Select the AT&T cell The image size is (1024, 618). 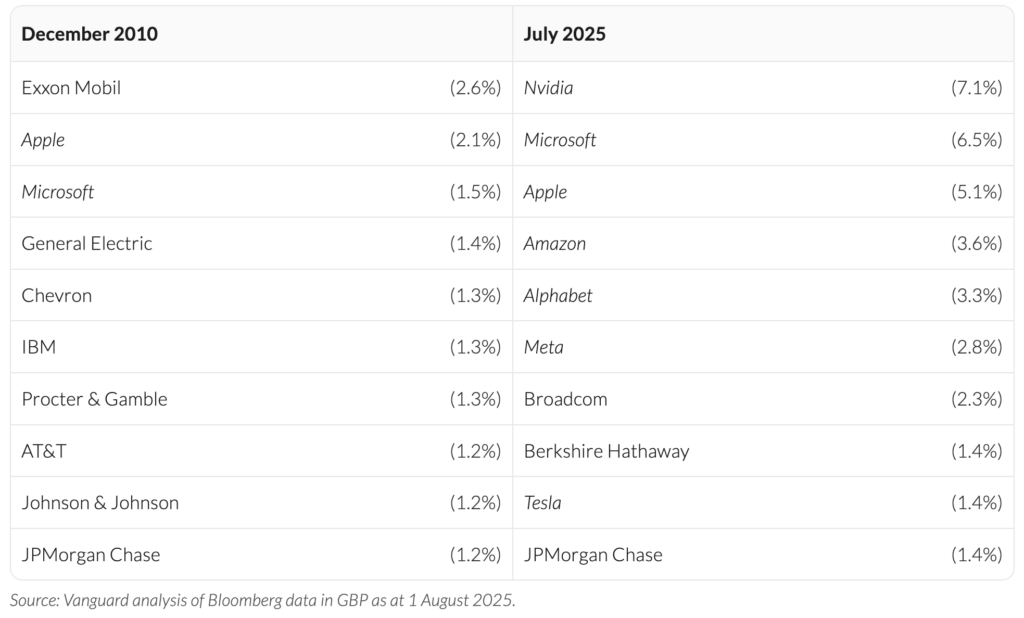point(44,451)
